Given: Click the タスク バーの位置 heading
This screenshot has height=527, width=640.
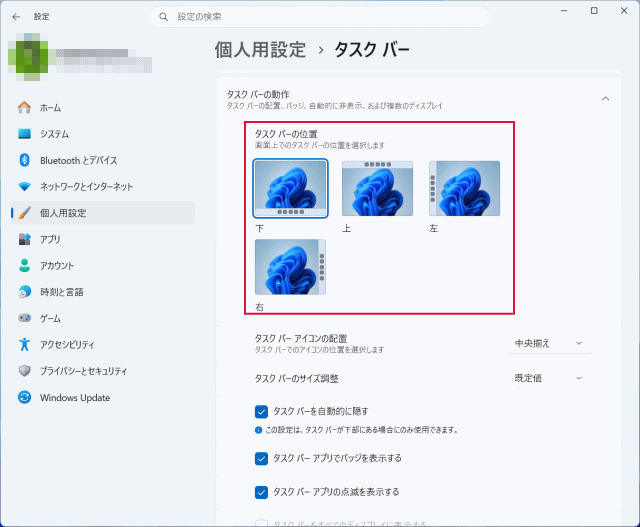Looking at the screenshot, I should tap(286, 134).
